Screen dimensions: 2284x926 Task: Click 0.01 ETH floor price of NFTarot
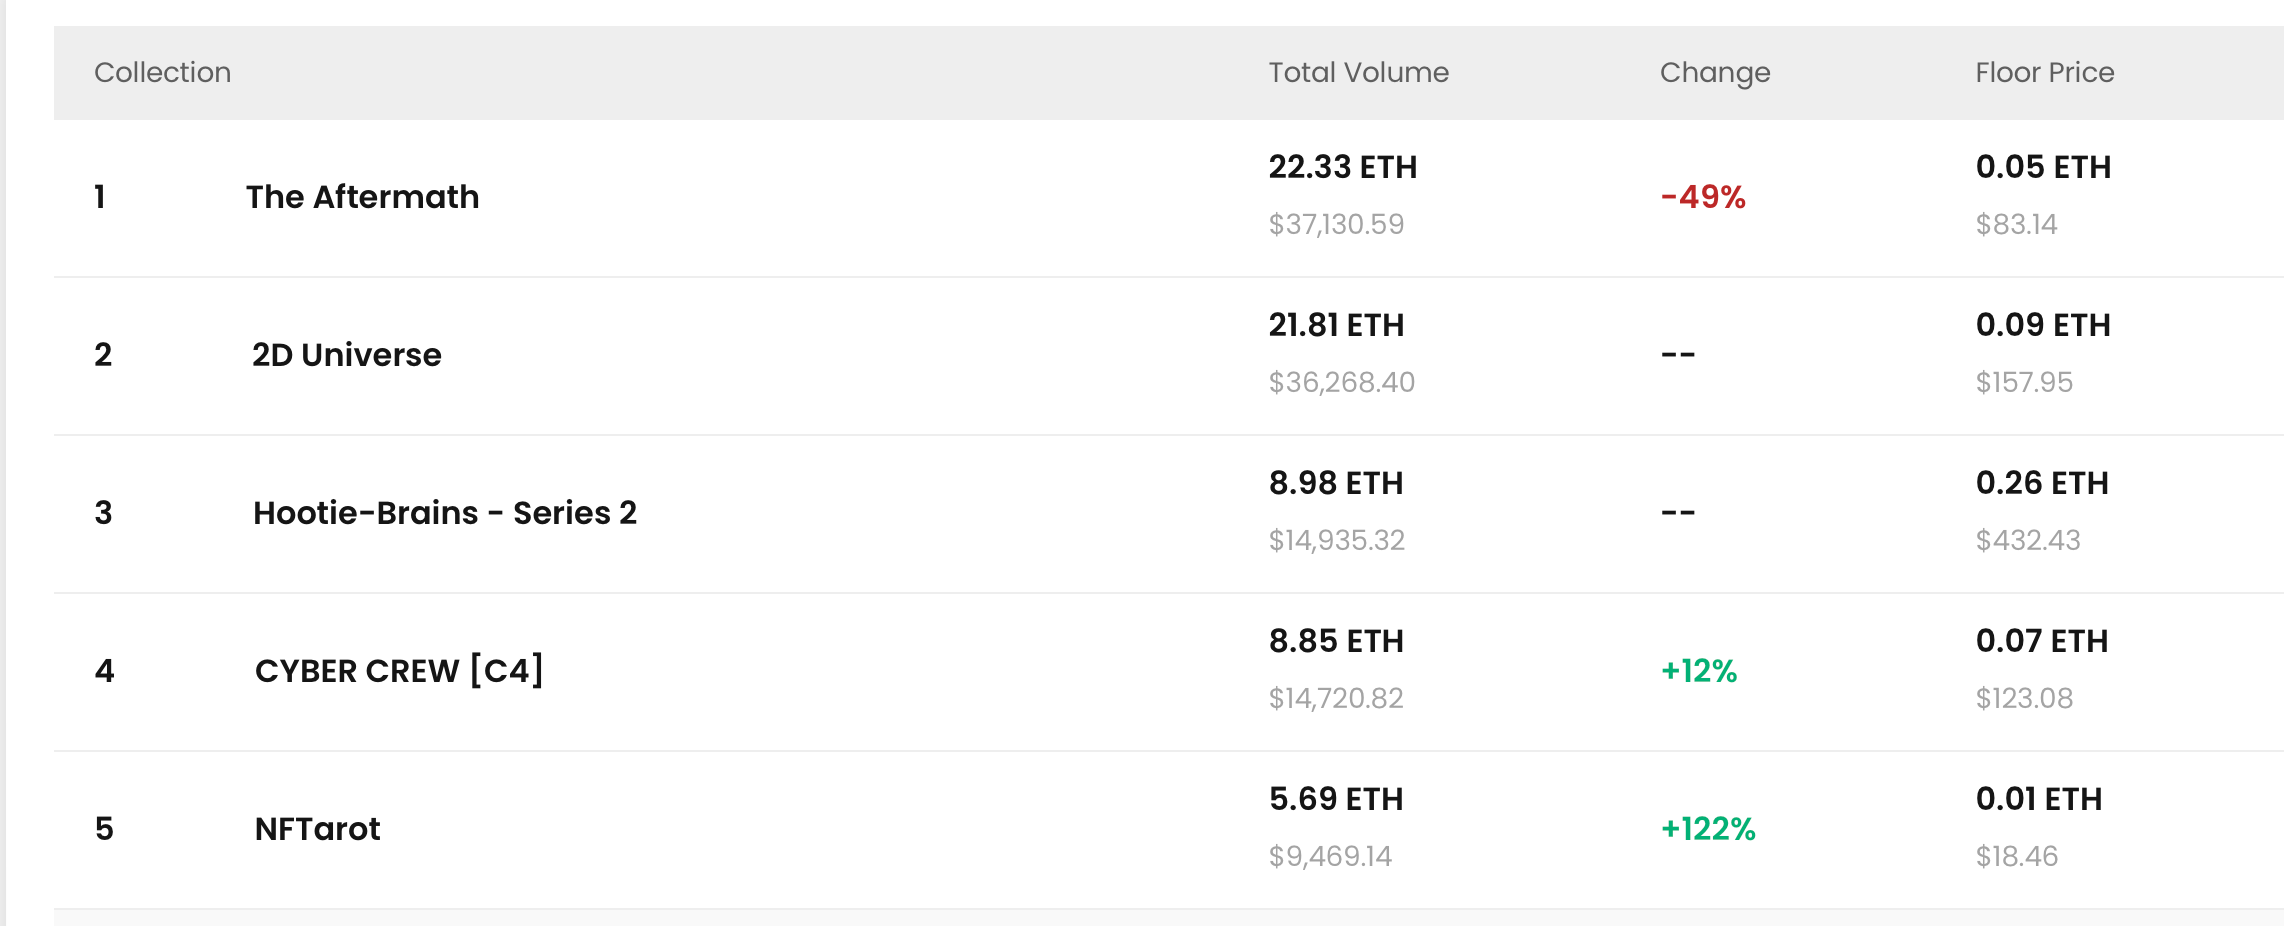click(2039, 799)
